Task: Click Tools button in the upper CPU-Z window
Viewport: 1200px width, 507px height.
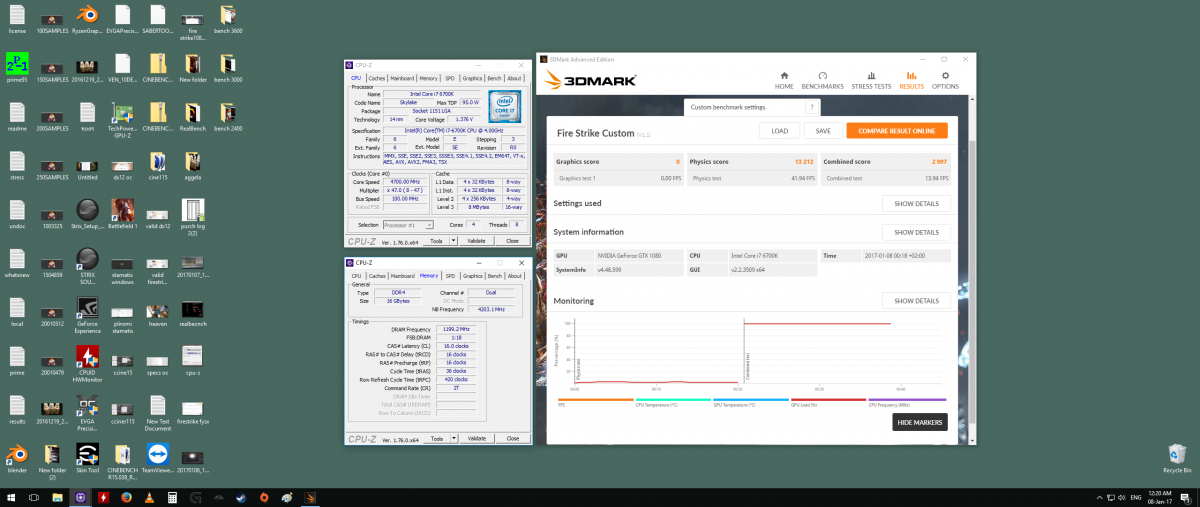Action: tap(435, 241)
